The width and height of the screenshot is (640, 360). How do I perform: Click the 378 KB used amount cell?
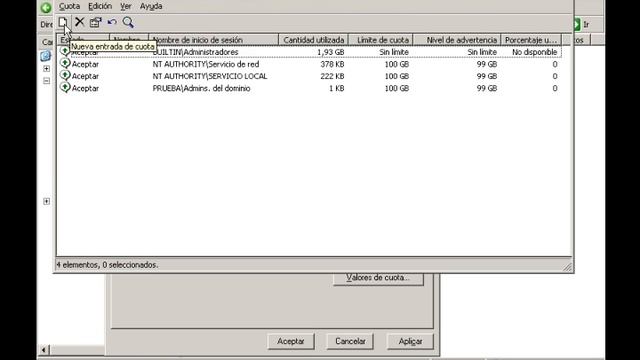[332, 64]
